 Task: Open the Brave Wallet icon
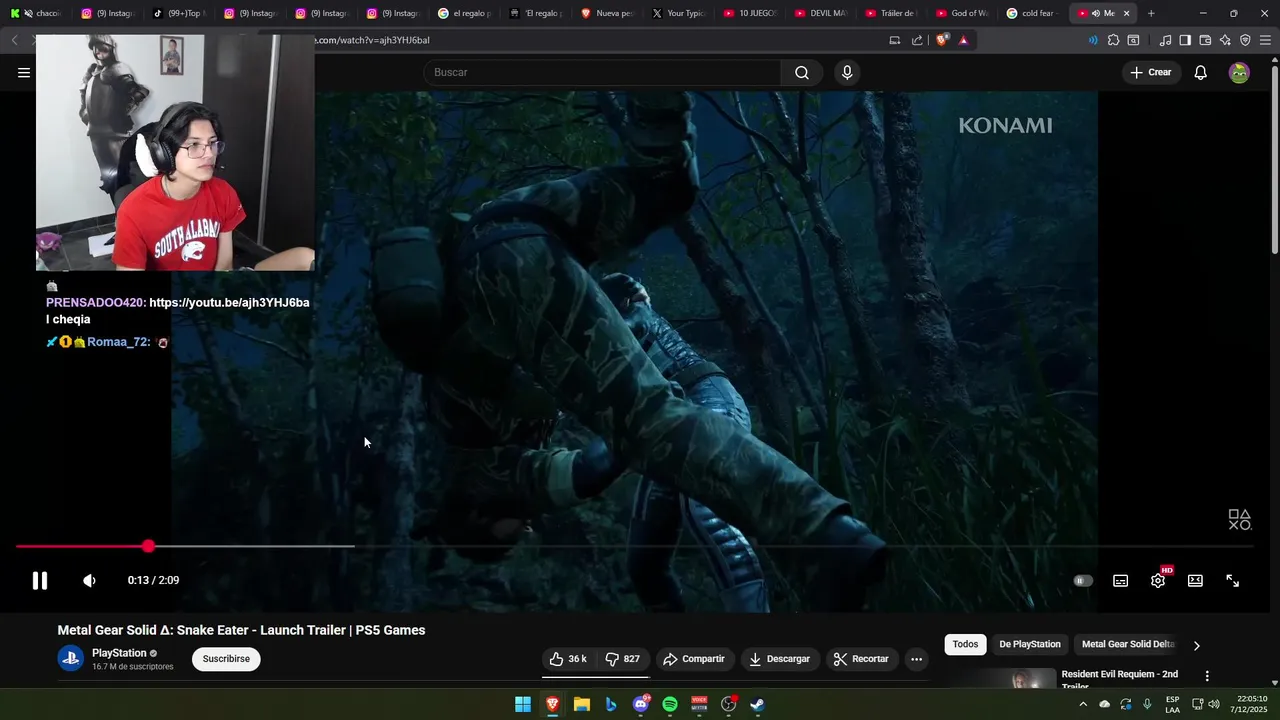pyautogui.click(x=1205, y=40)
